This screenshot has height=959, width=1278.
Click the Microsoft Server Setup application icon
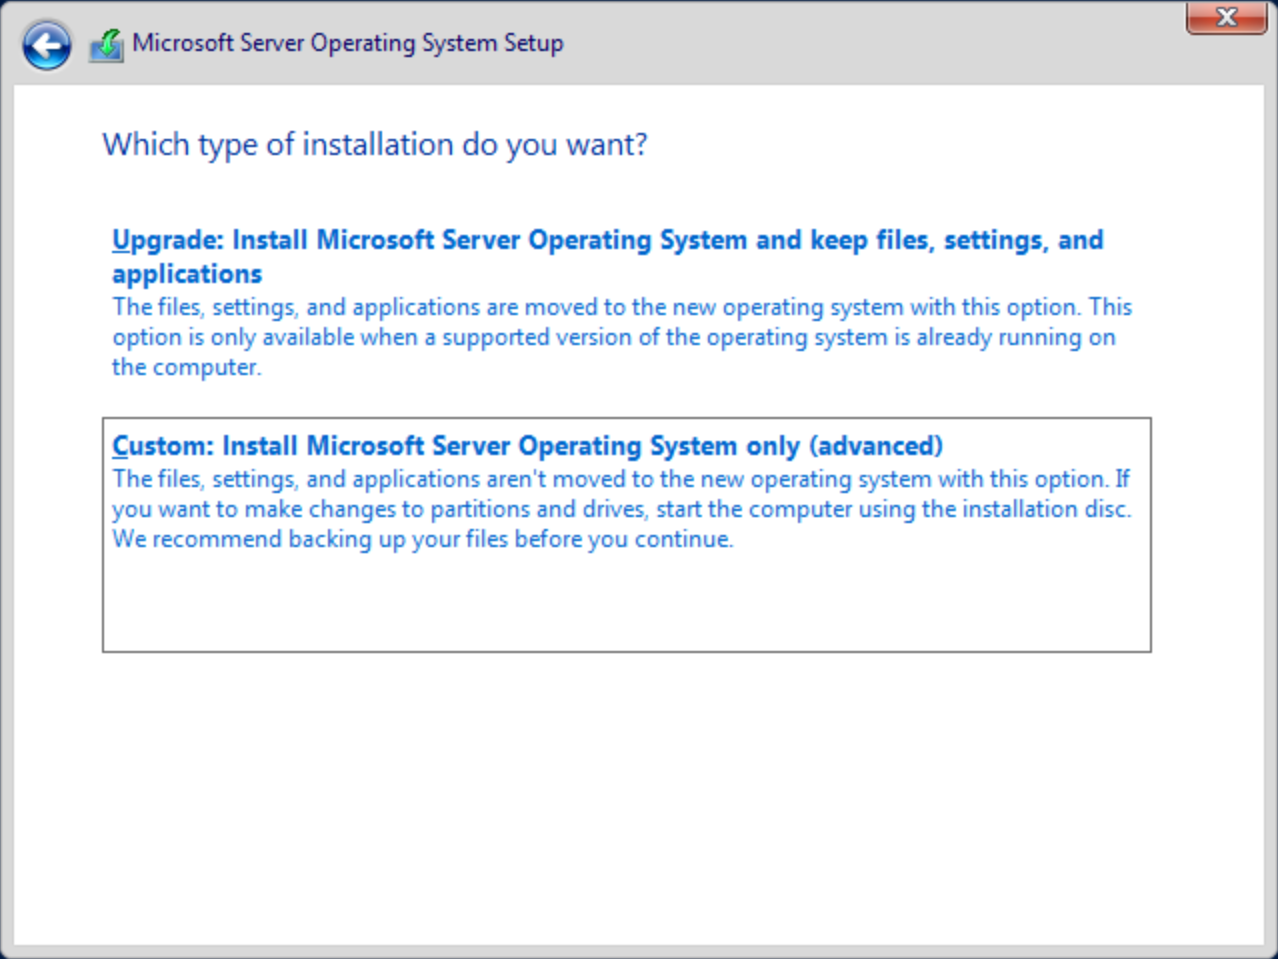click(x=108, y=43)
